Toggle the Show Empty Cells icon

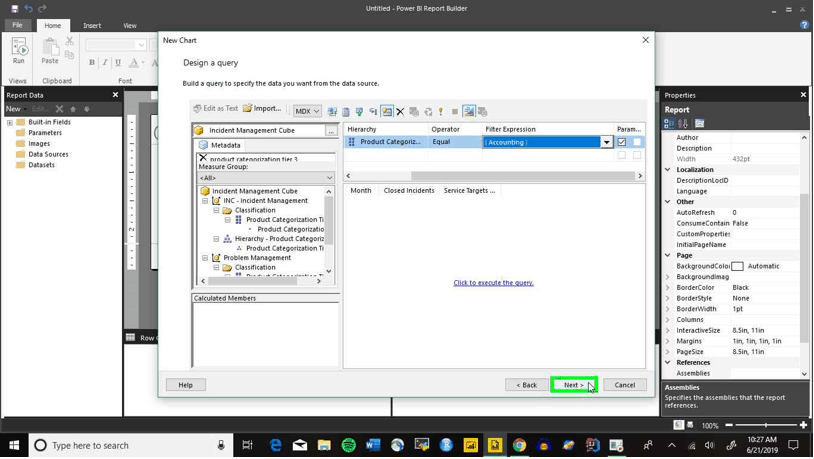[359, 112]
